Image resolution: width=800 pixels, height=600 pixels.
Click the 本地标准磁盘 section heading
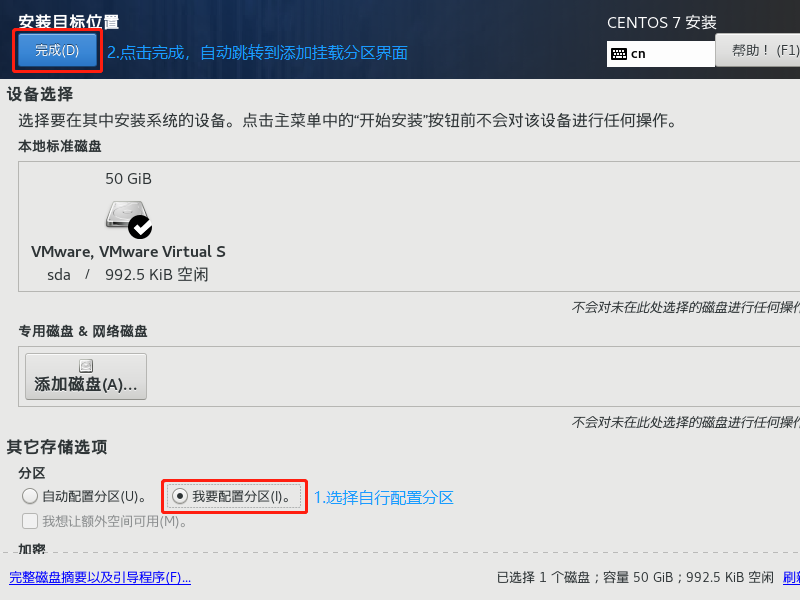tap(60, 146)
